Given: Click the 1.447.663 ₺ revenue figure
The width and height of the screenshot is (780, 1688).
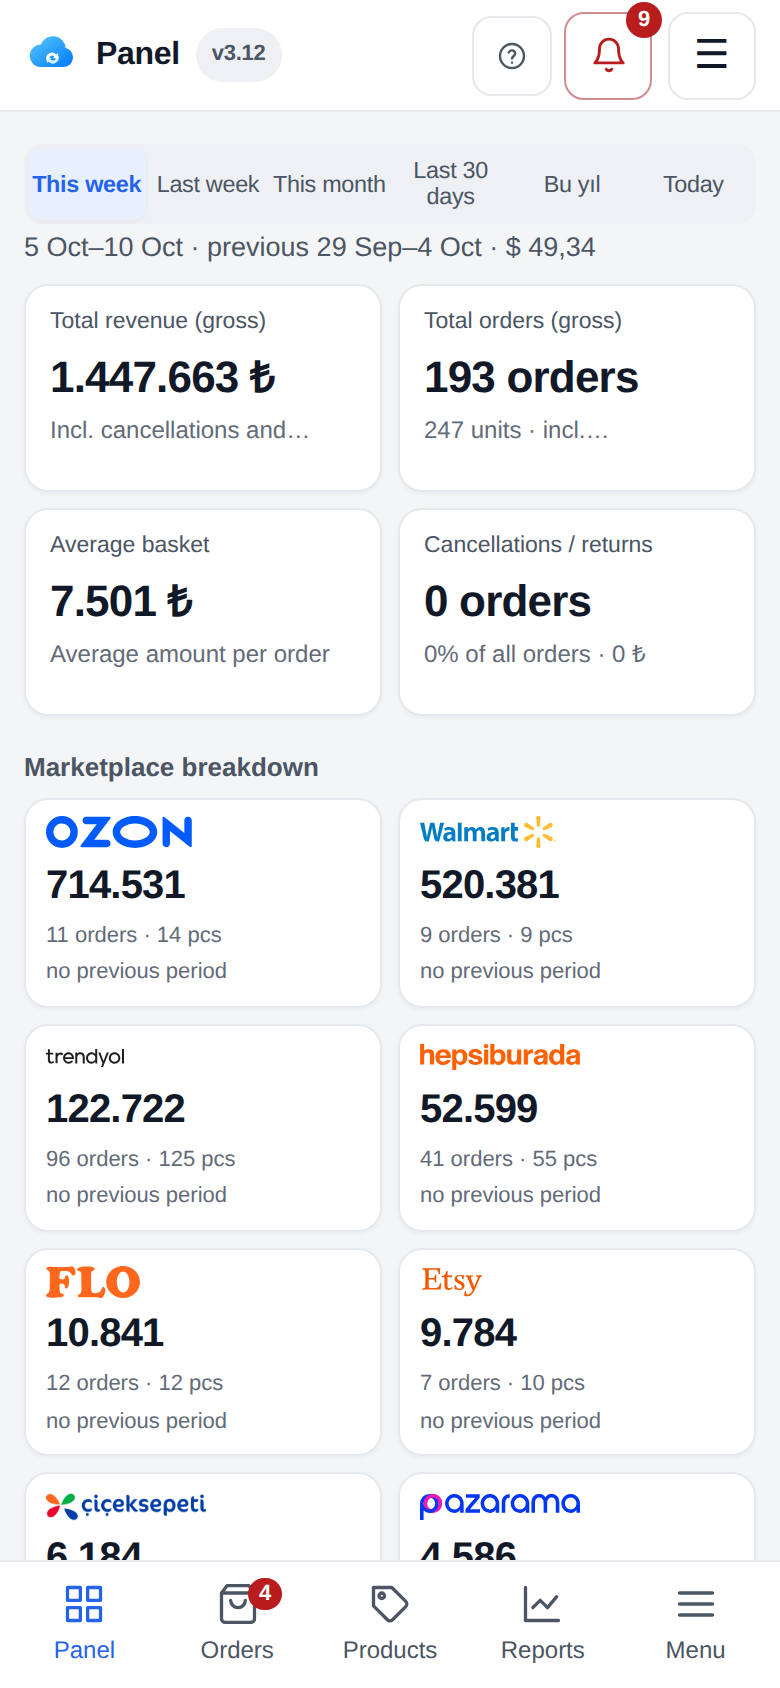Looking at the screenshot, I should point(163,378).
